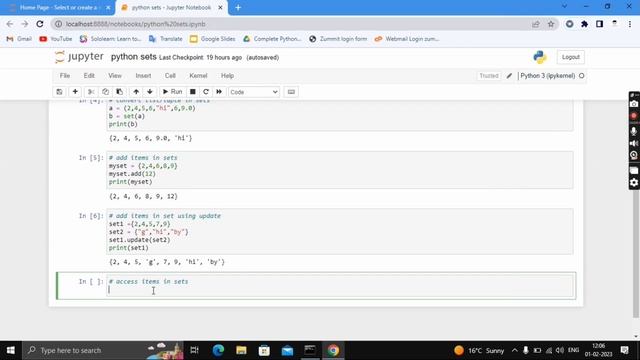Open the Cell menu

[x=170, y=76]
